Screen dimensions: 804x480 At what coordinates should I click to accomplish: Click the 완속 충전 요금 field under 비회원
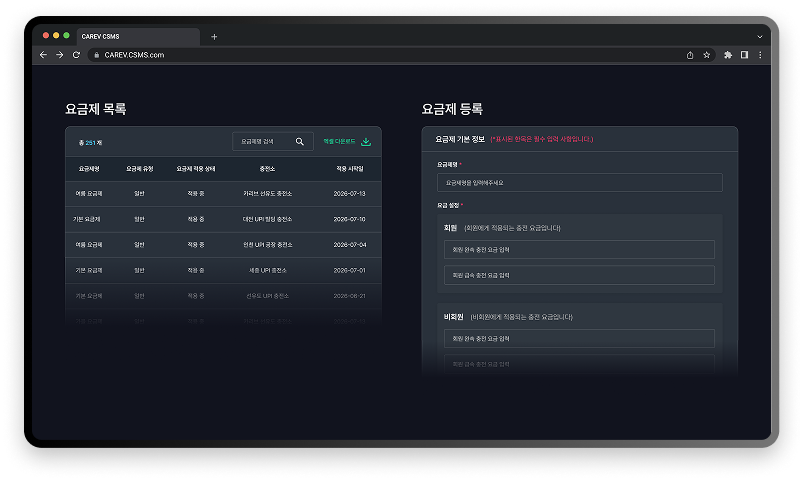pyautogui.click(x=579, y=338)
